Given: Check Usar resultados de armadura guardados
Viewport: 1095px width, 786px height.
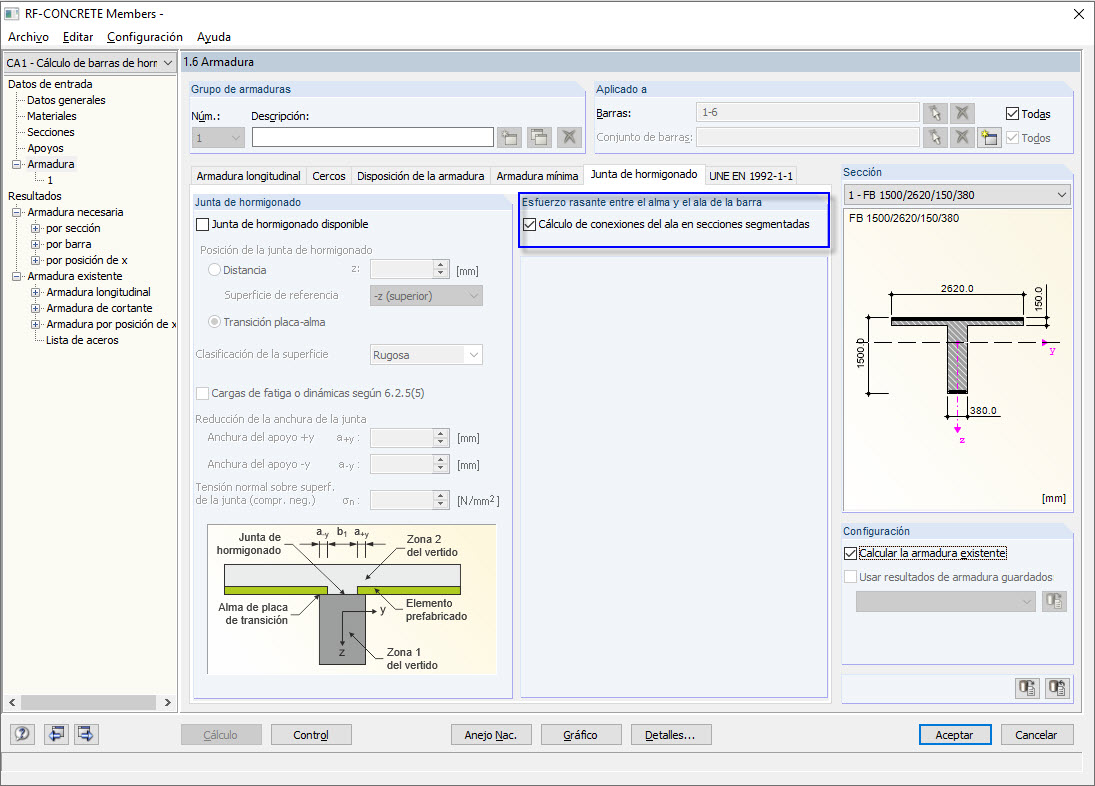Looking at the screenshot, I should pyautogui.click(x=851, y=577).
